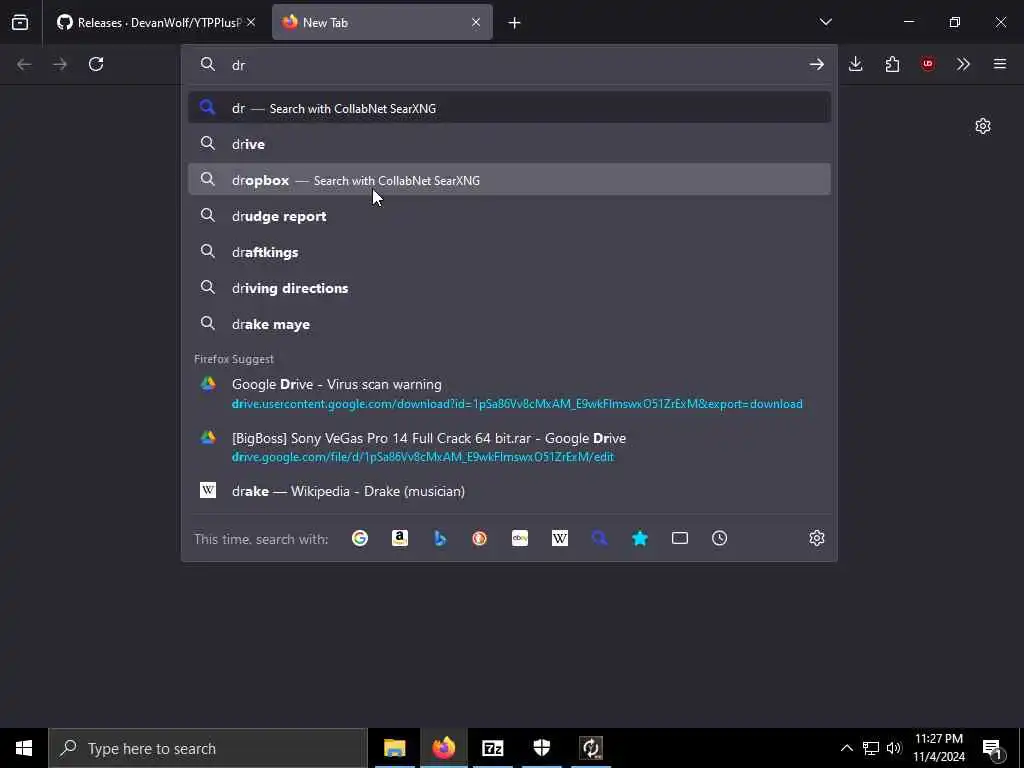The image size is (1024, 768).
Task: Click the 'Type here to search' box
Action: 208,748
